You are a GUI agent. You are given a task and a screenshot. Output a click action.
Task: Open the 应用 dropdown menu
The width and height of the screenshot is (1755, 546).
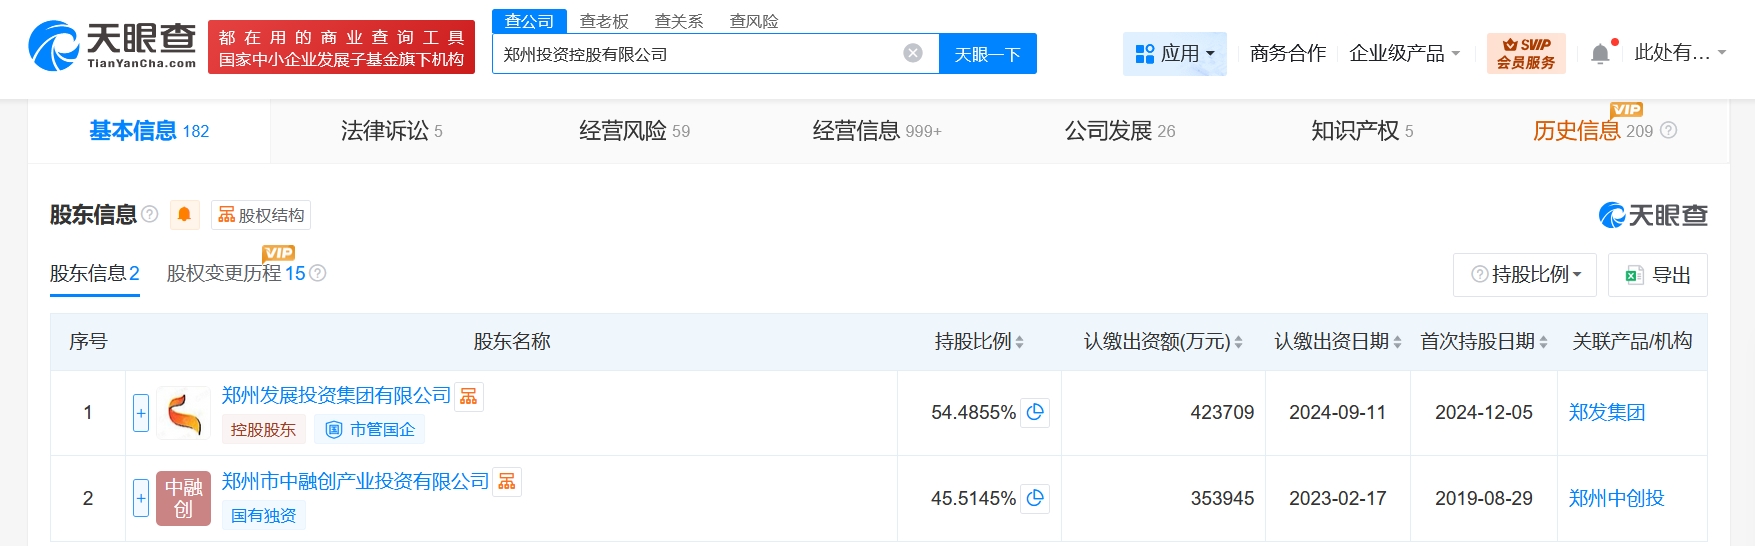click(1175, 54)
